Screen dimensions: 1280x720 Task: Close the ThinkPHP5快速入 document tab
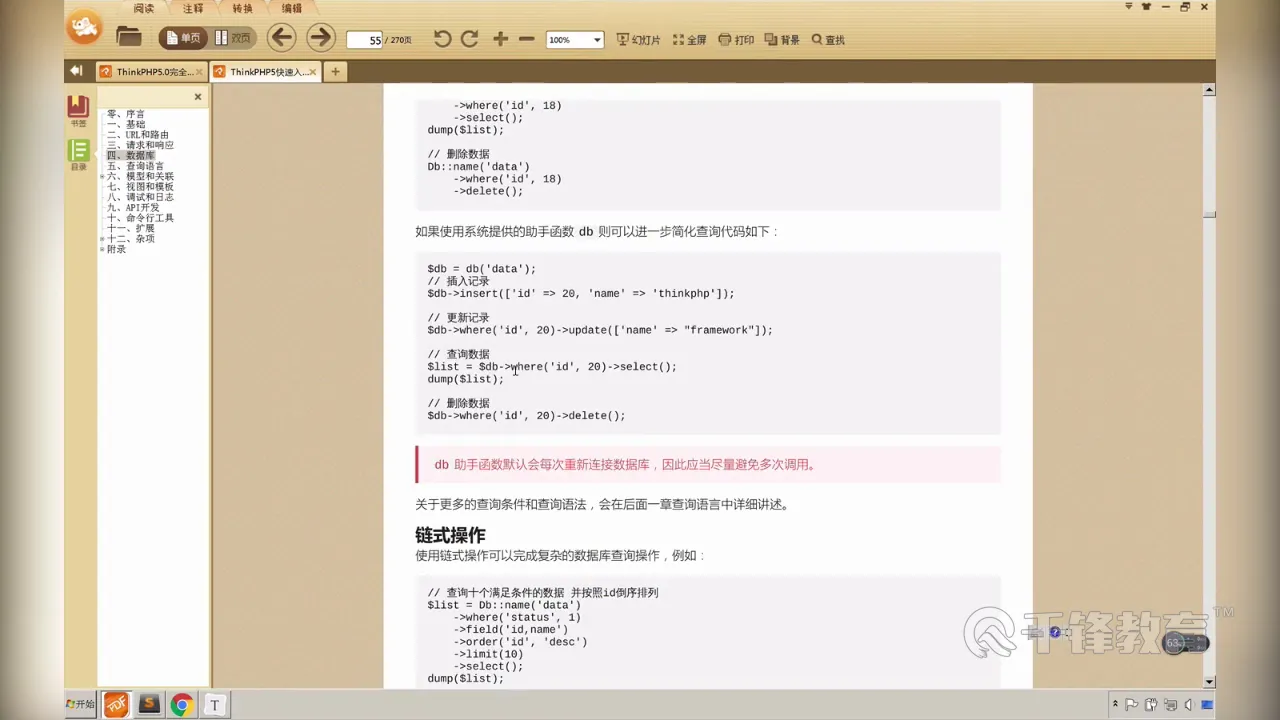coord(313,72)
